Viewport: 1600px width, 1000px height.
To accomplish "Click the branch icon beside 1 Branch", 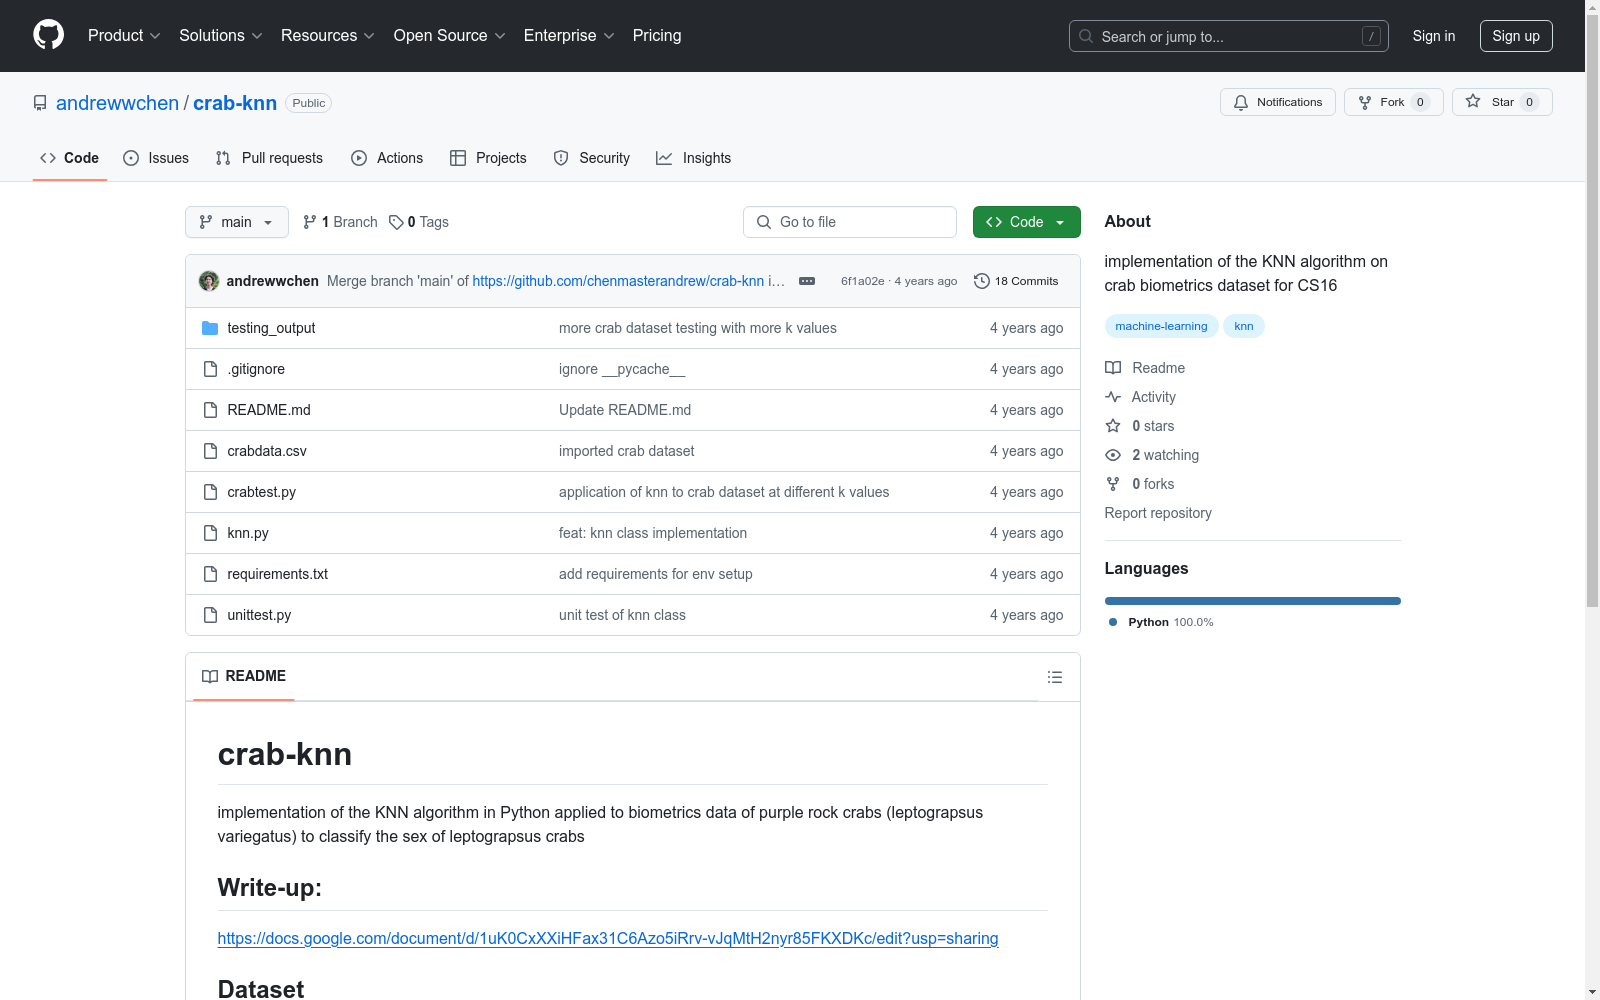I will coord(310,222).
